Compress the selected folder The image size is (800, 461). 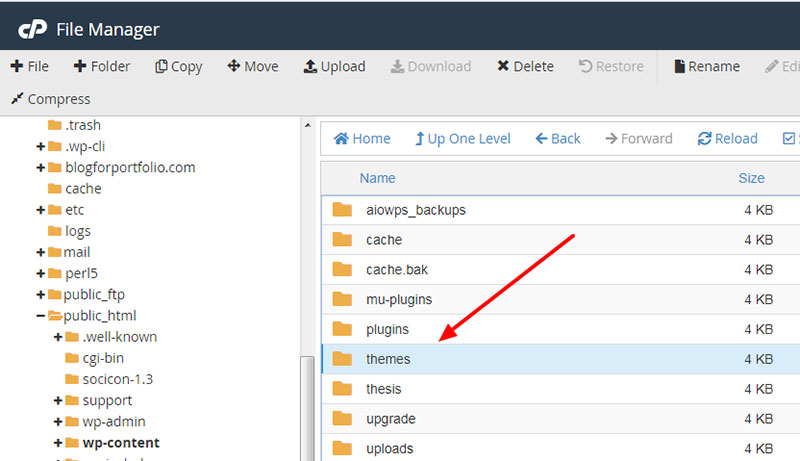(51, 99)
